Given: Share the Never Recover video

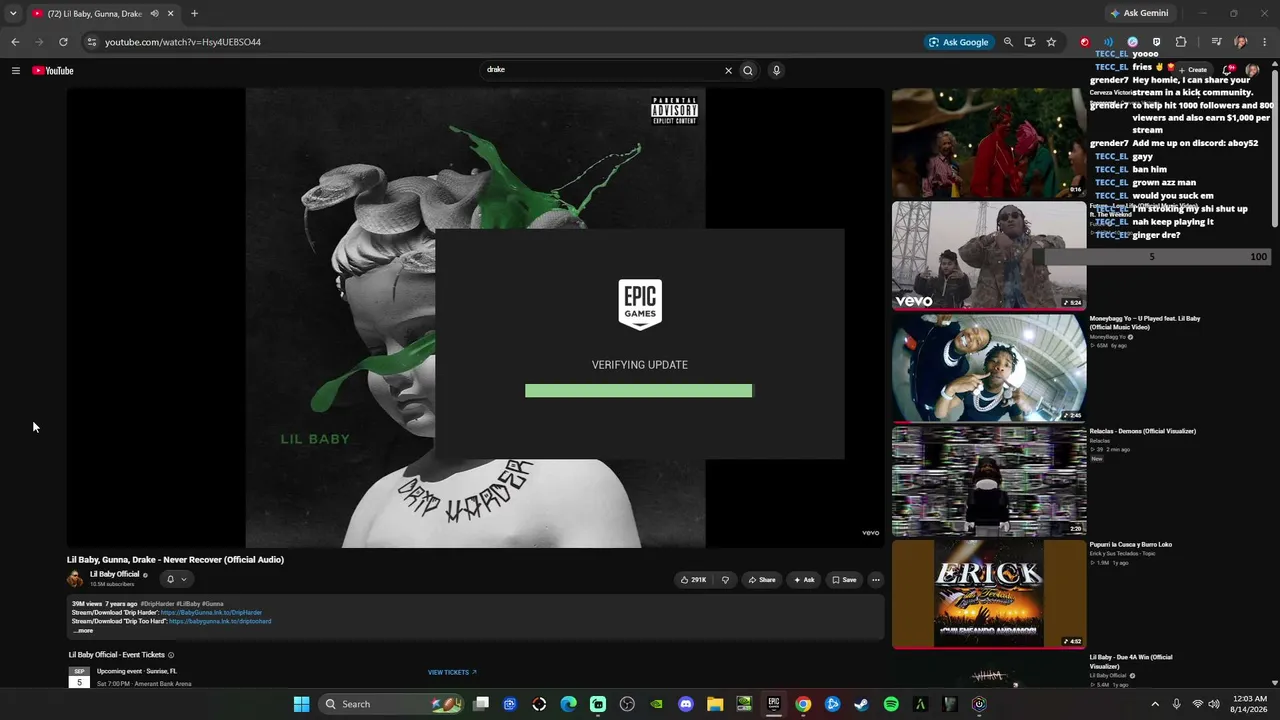Looking at the screenshot, I should click(x=762, y=580).
